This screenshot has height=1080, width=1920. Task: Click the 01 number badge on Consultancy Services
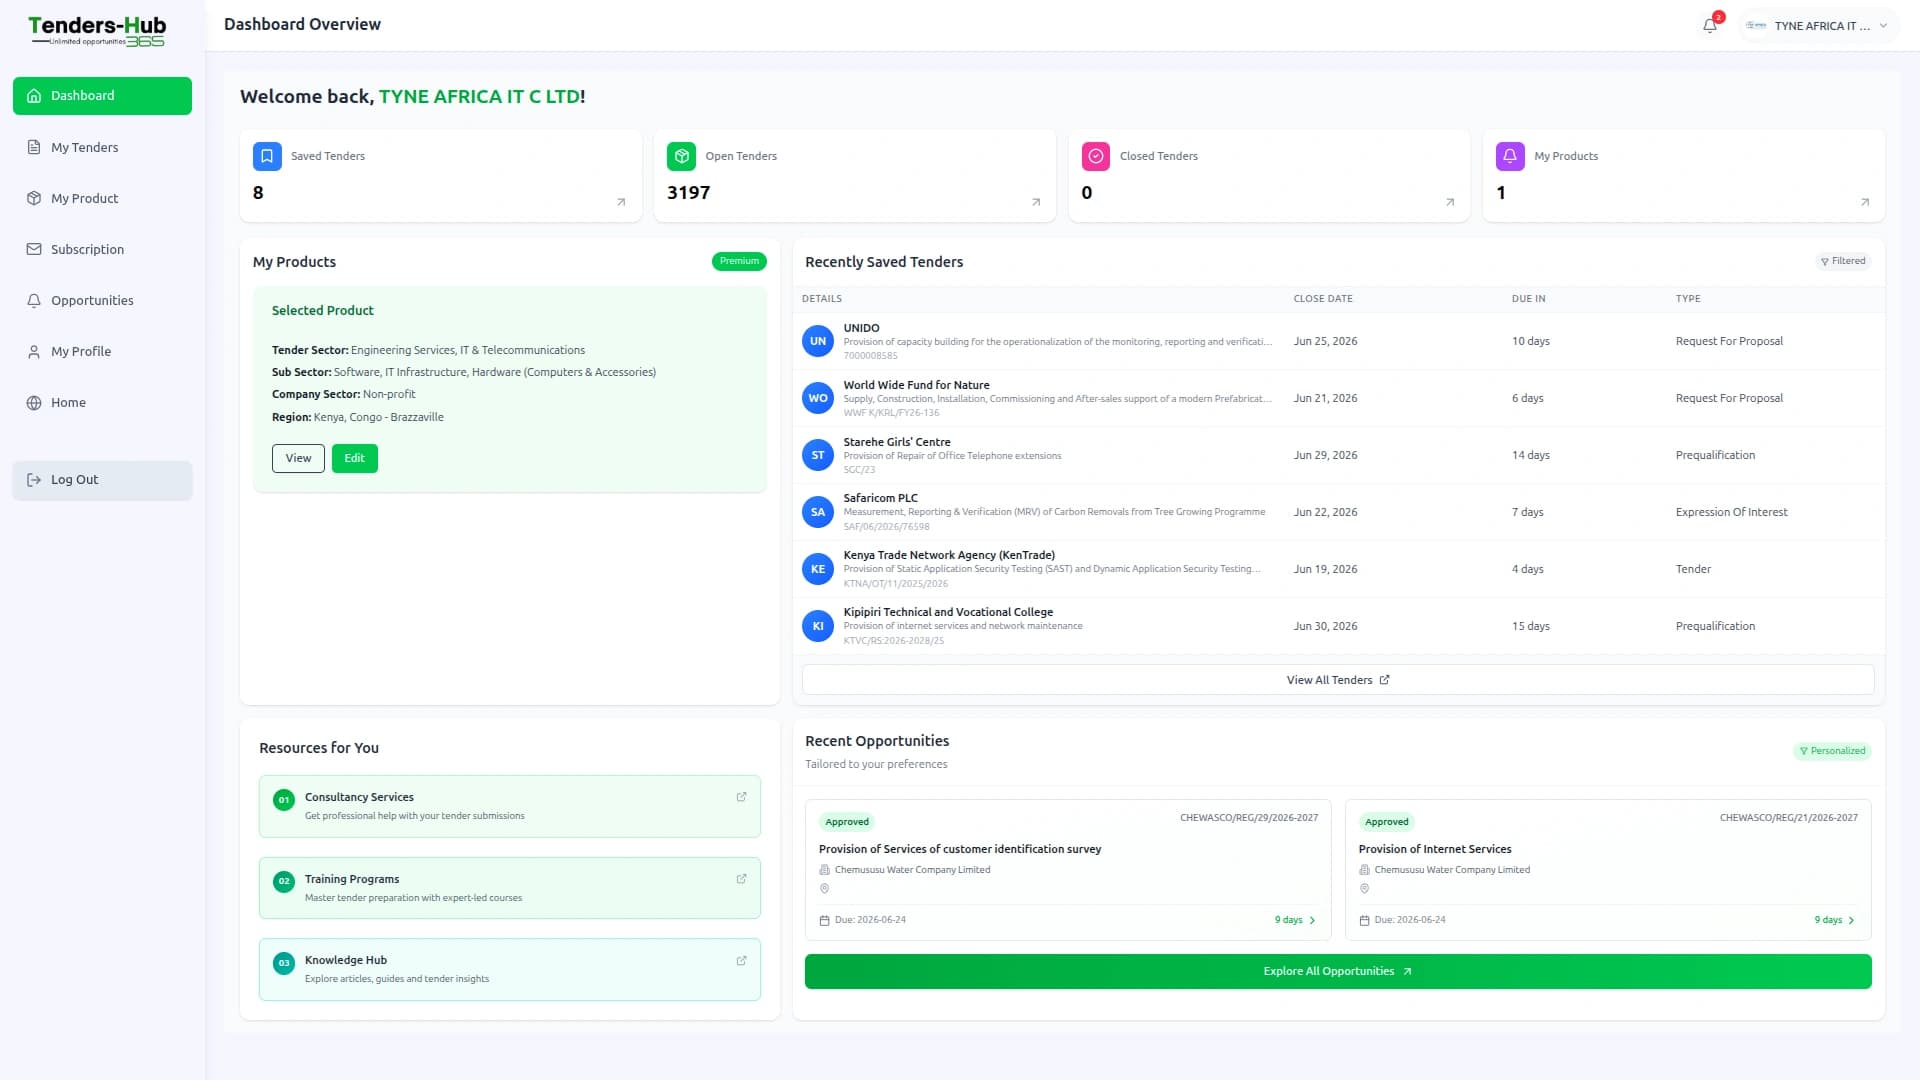click(284, 800)
